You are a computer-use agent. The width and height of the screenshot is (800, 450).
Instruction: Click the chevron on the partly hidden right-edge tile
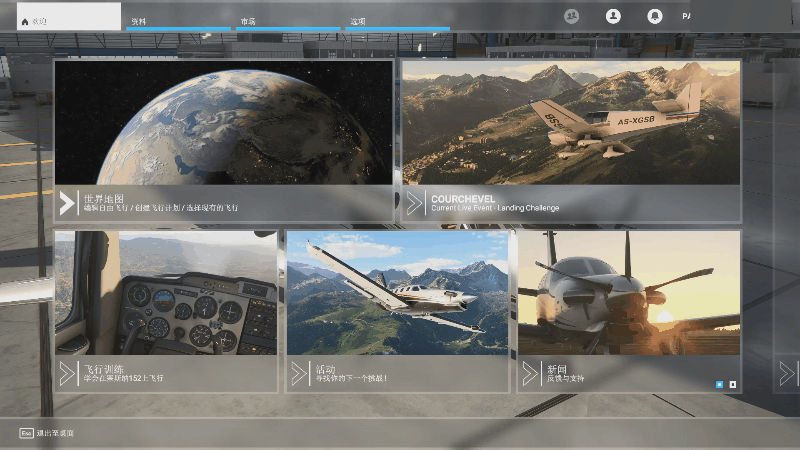787,373
